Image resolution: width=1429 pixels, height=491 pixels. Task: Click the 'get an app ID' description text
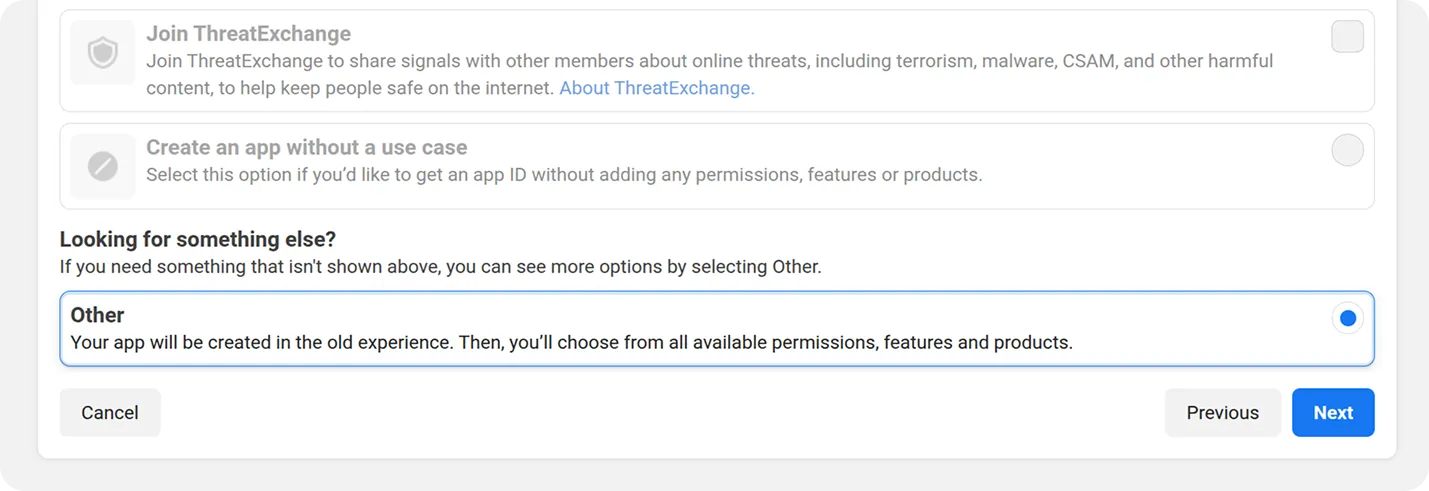564,175
